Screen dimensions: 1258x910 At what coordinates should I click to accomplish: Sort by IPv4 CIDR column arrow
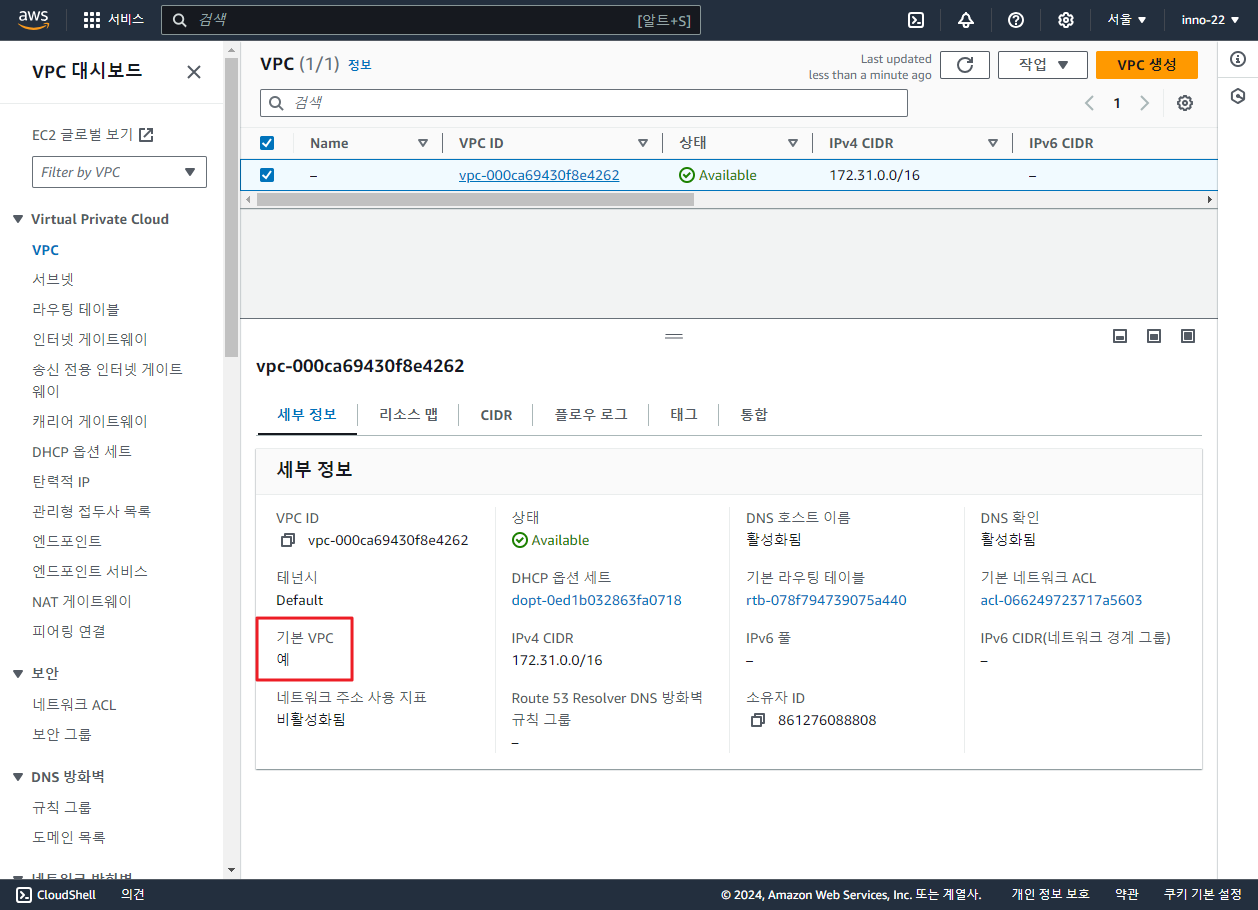(992, 143)
